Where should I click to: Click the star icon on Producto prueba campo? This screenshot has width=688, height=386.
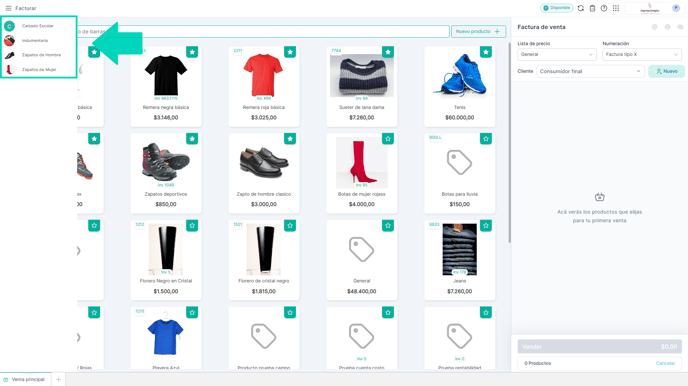point(290,312)
